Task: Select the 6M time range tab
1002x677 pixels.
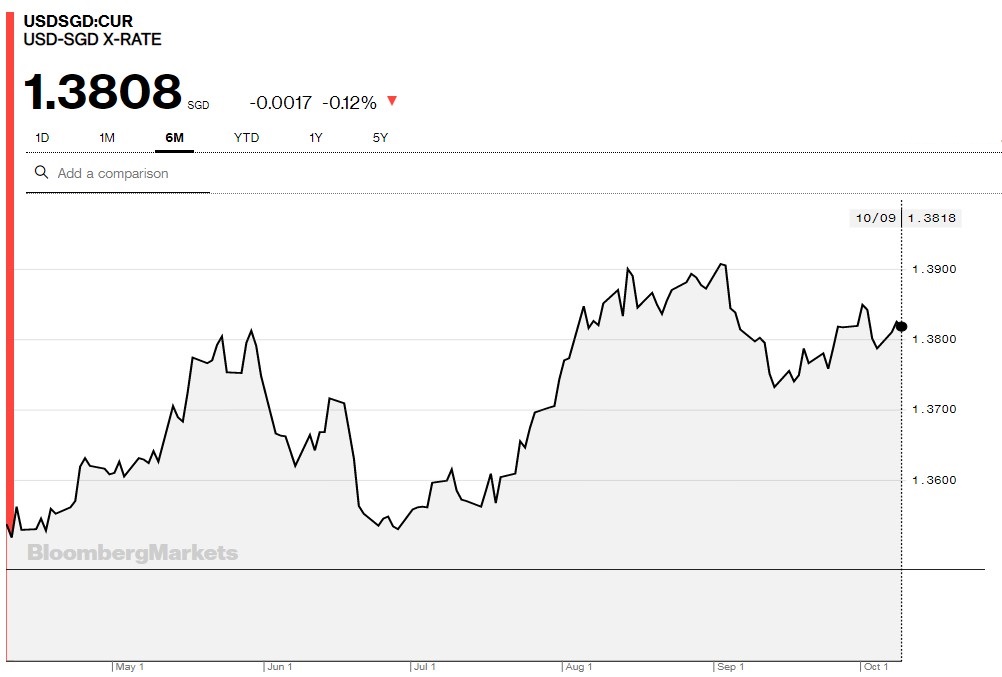Action: click(174, 137)
